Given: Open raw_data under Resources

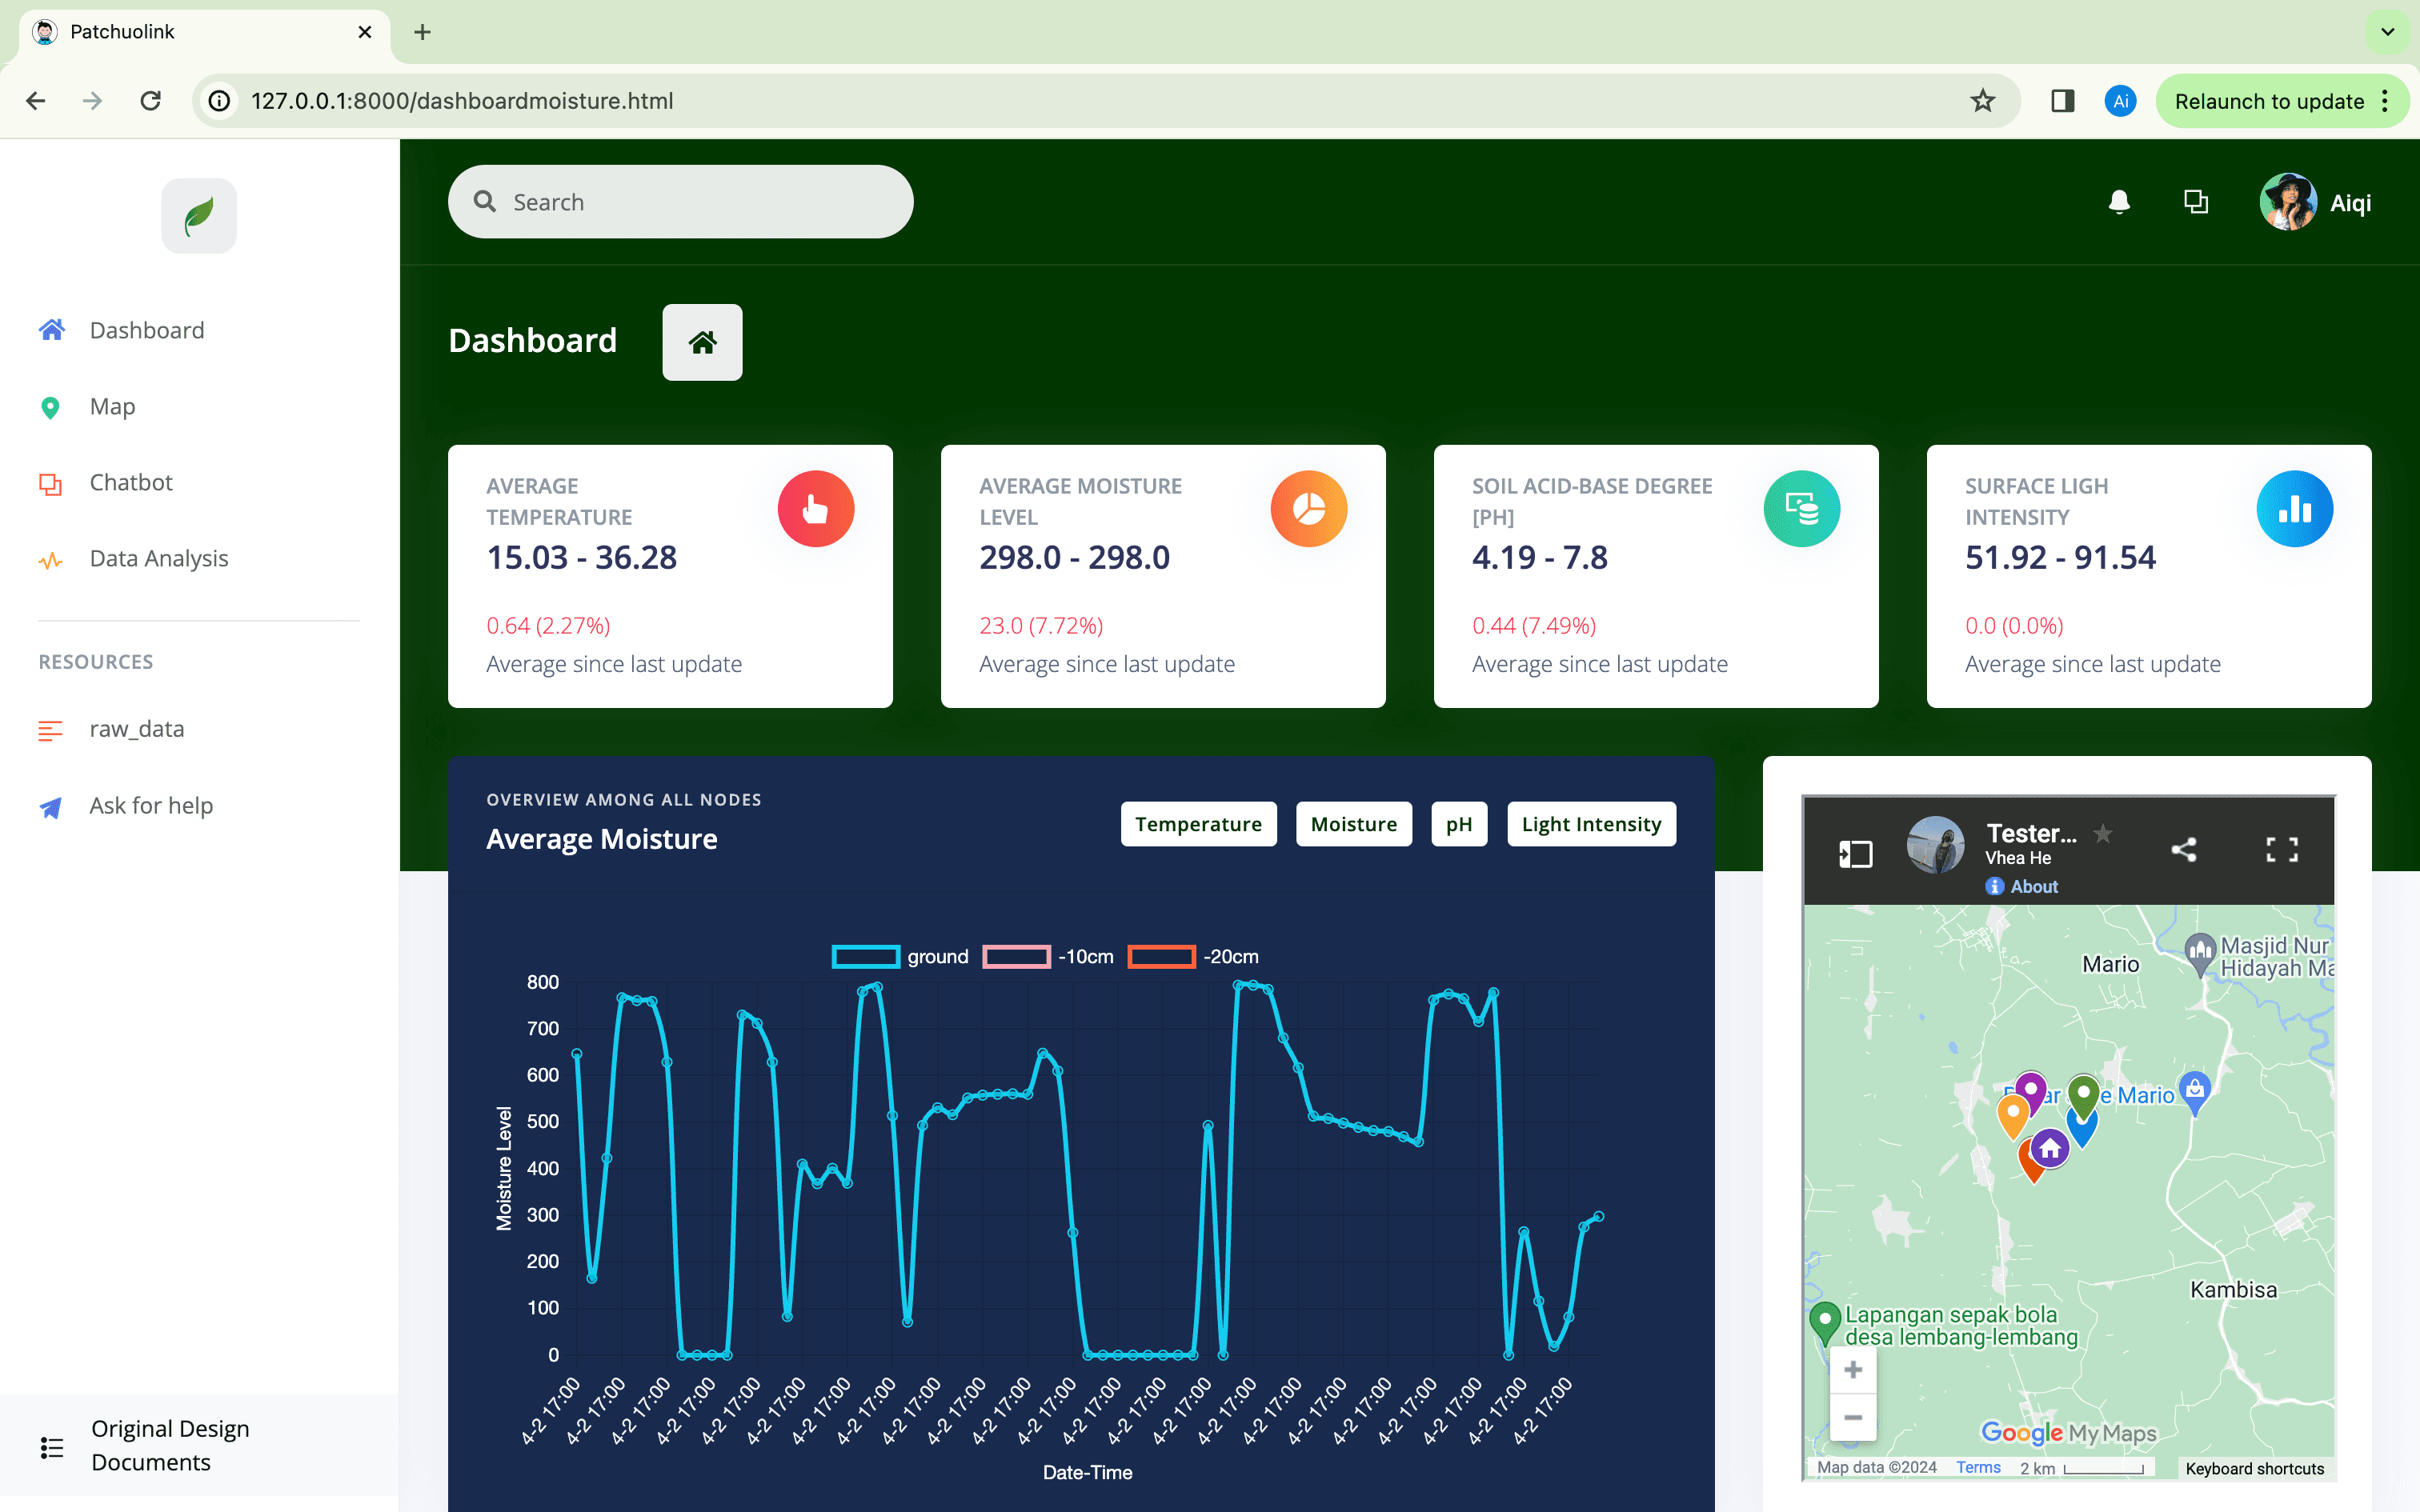Looking at the screenshot, I should [136, 729].
